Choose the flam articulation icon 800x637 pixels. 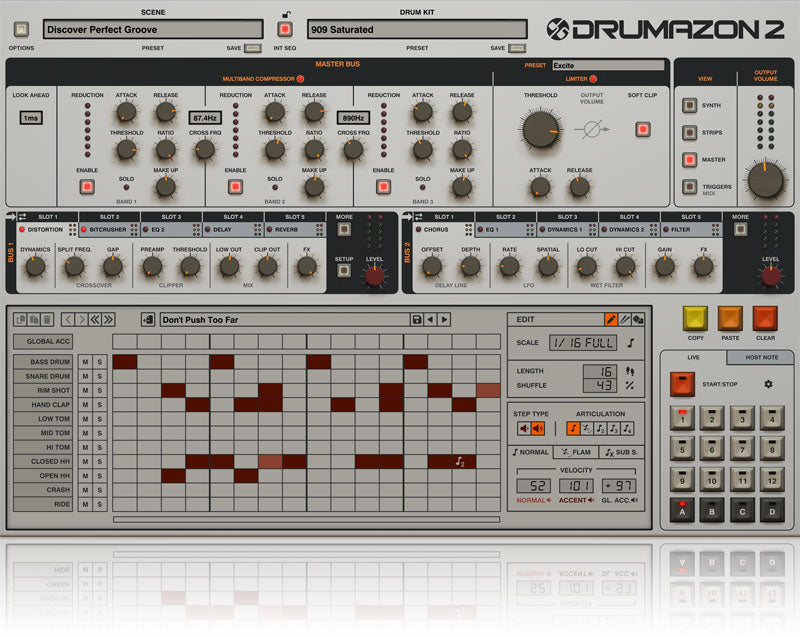[587, 428]
